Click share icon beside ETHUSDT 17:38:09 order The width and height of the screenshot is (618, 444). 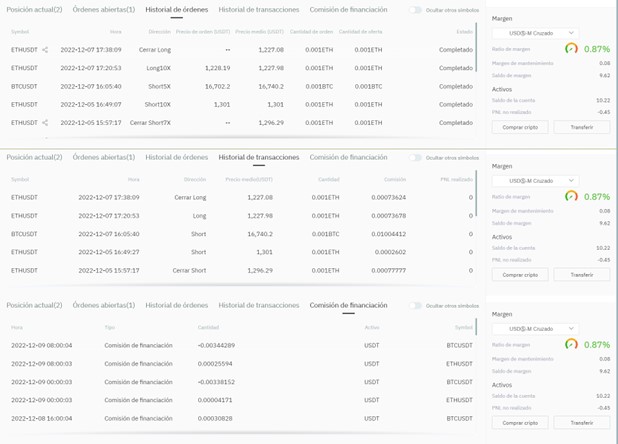tap(45, 49)
